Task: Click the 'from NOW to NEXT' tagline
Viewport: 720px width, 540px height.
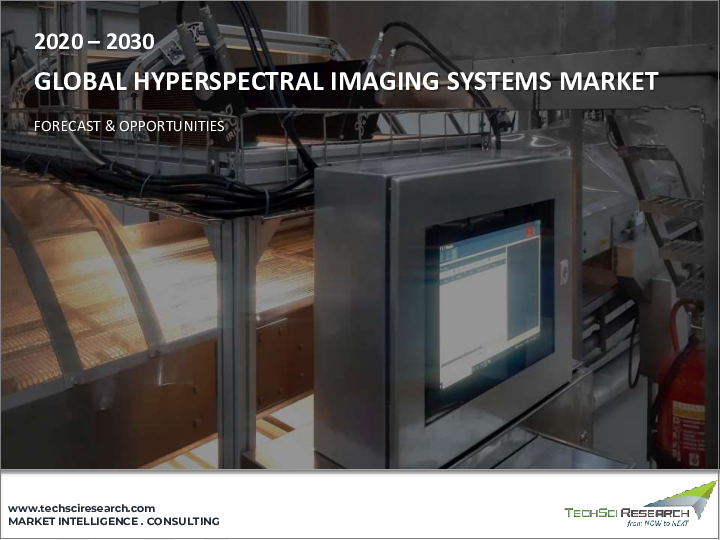Action: [x=658, y=523]
